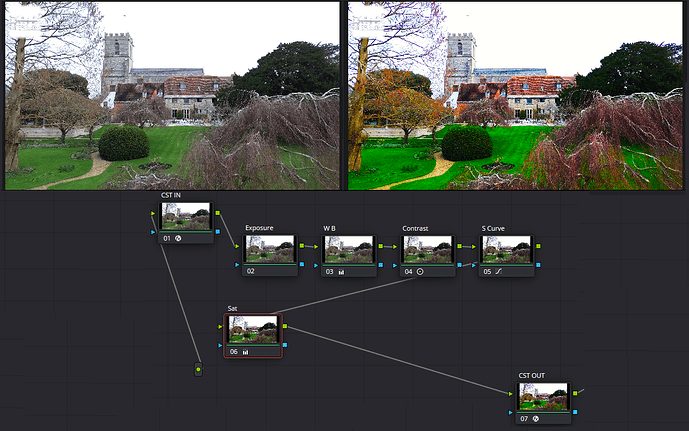Click the contrast circle icon on node 04
The width and height of the screenshot is (689, 431).
click(420, 271)
